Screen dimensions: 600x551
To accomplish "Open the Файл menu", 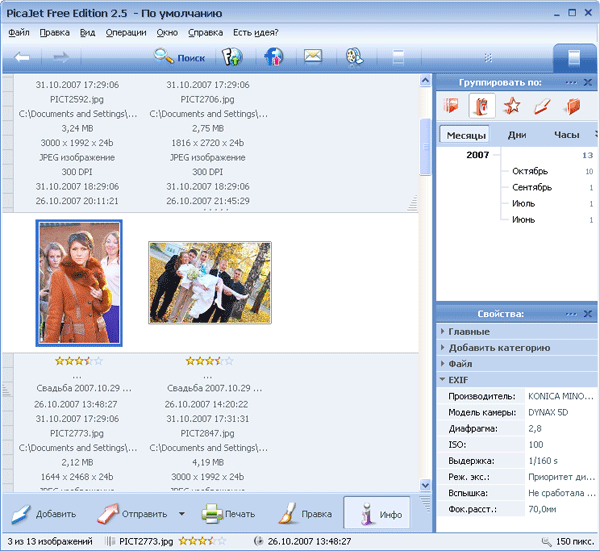I will click(x=19, y=33).
